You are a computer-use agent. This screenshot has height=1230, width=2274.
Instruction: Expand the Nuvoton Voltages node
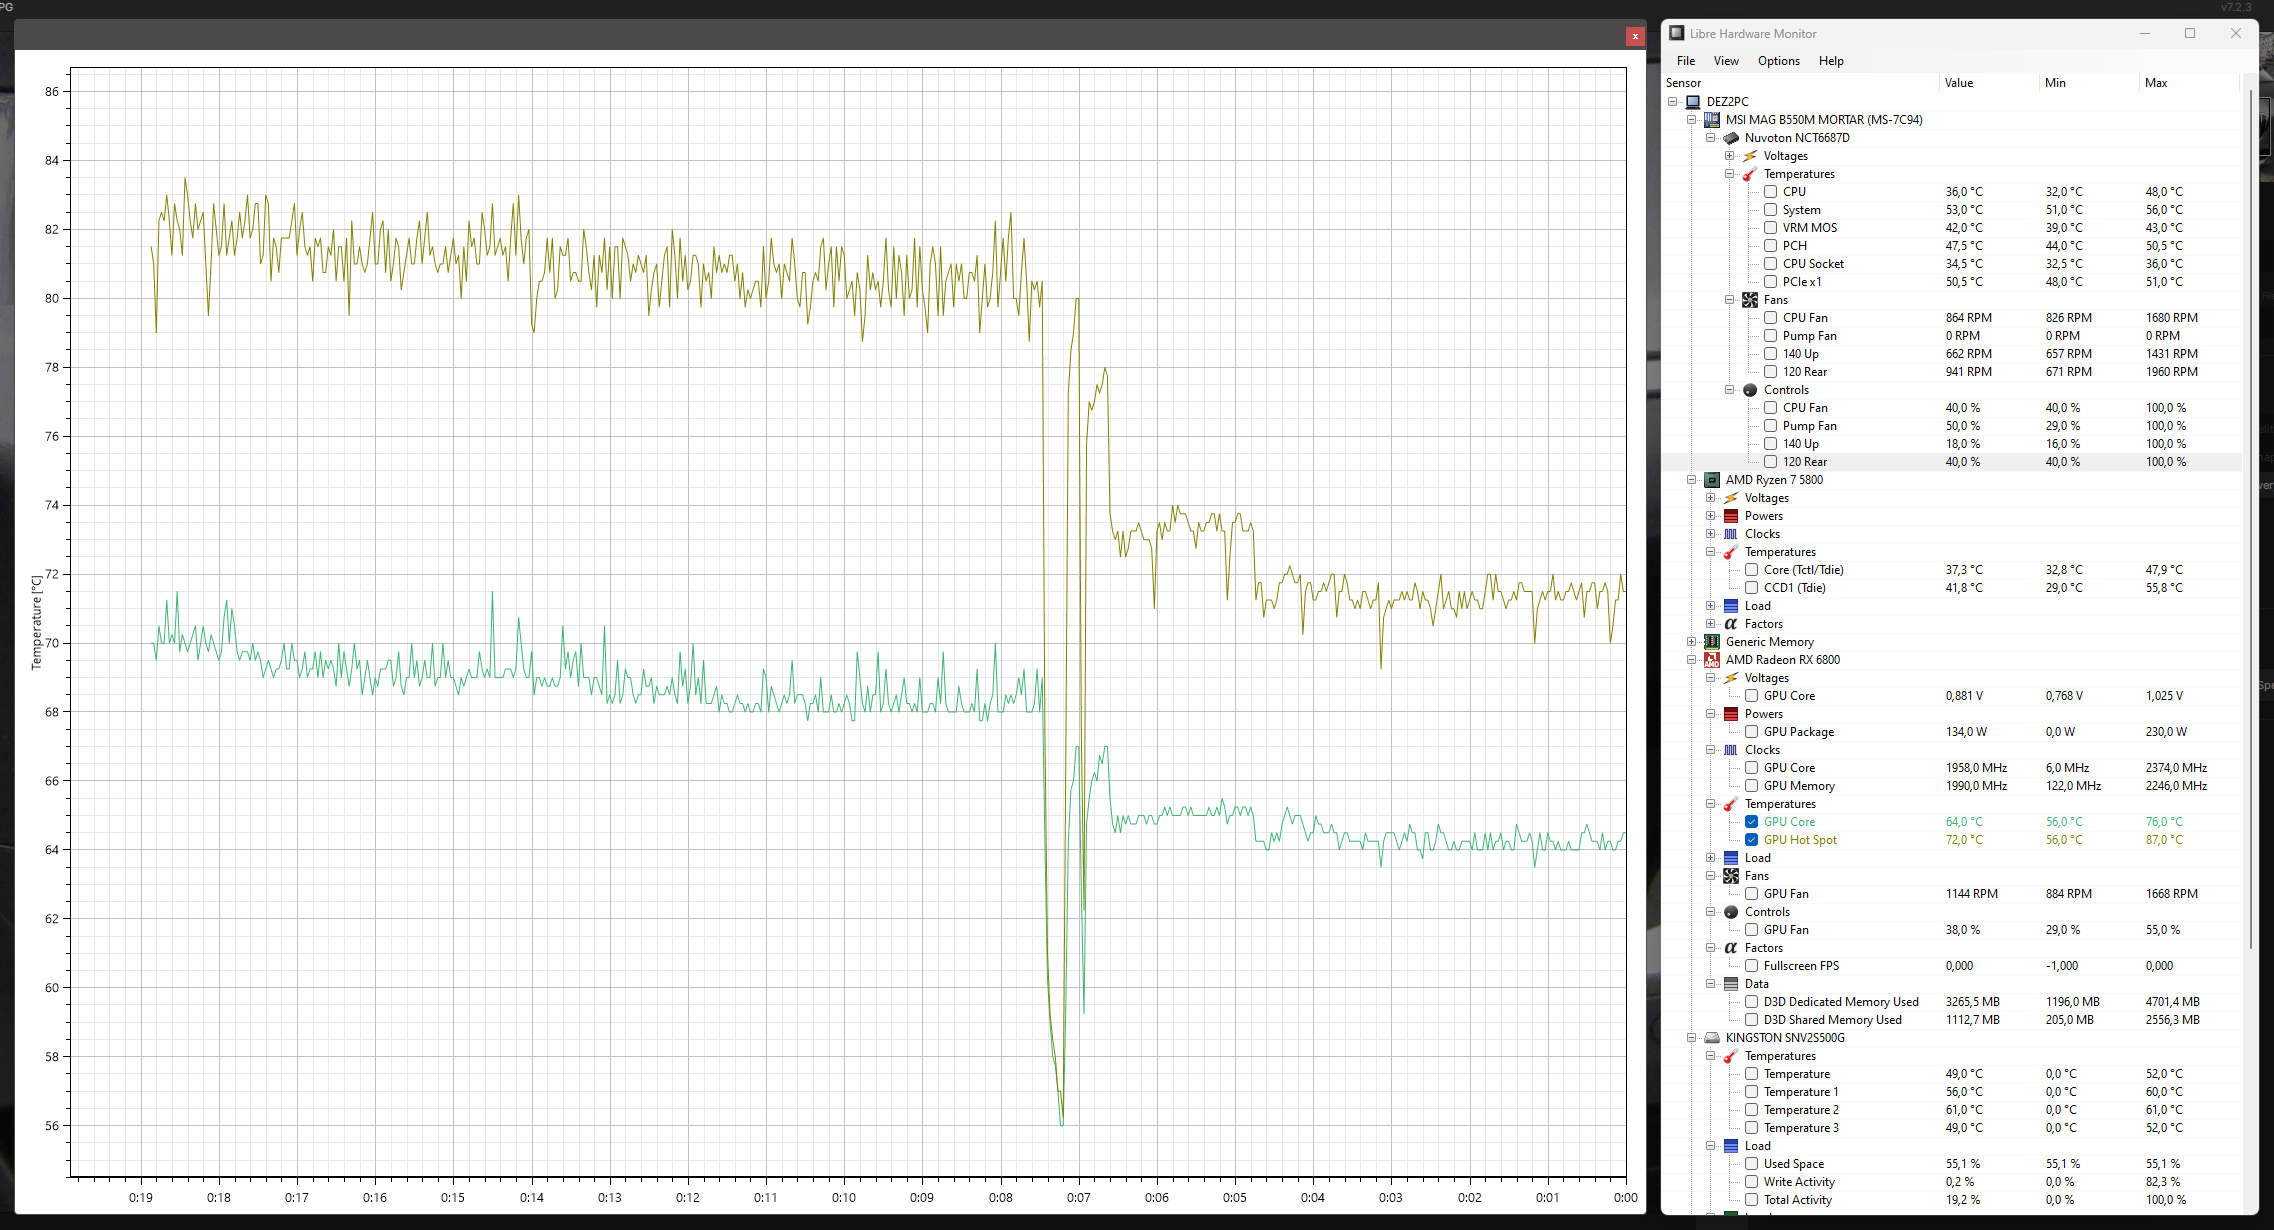click(1730, 156)
